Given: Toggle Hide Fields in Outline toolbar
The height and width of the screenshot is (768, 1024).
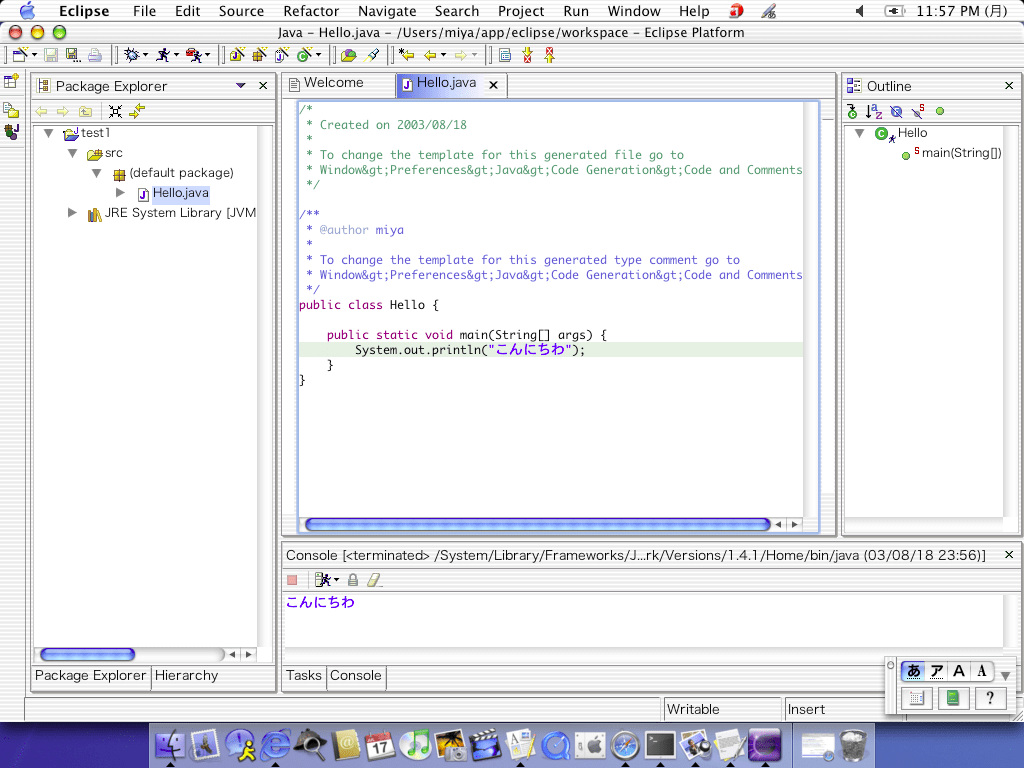Looking at the screenshot, I should tap(896, 112).
